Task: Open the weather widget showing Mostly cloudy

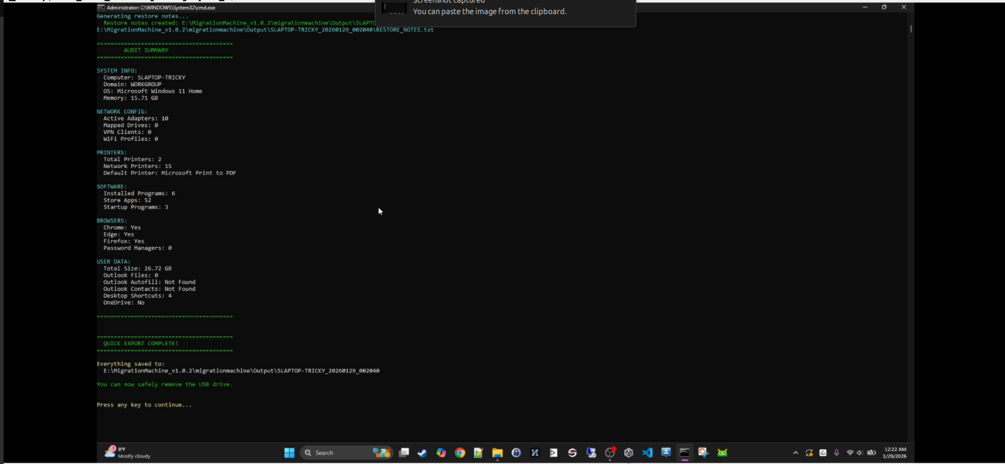Action: (128, 452)
